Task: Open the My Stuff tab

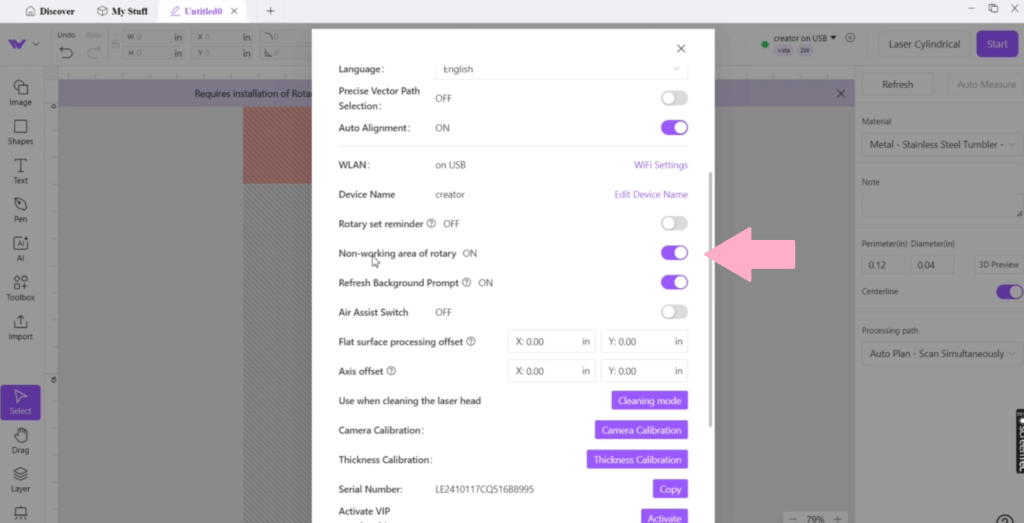Action: pyautogui.click(x=122, y=11)
